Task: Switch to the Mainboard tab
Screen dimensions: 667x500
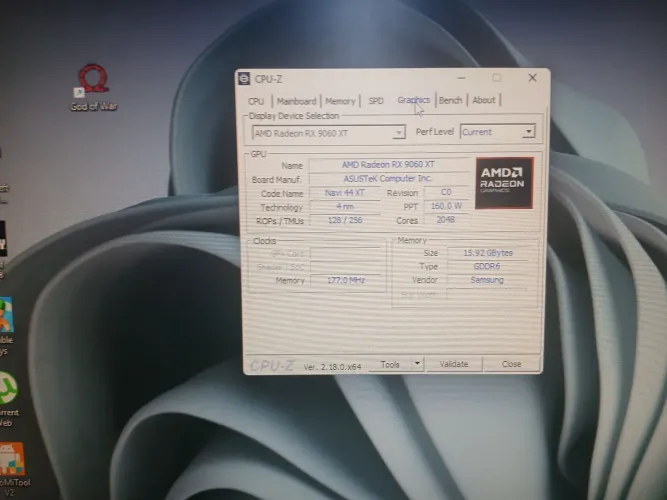Action: (x=296, y=101)
